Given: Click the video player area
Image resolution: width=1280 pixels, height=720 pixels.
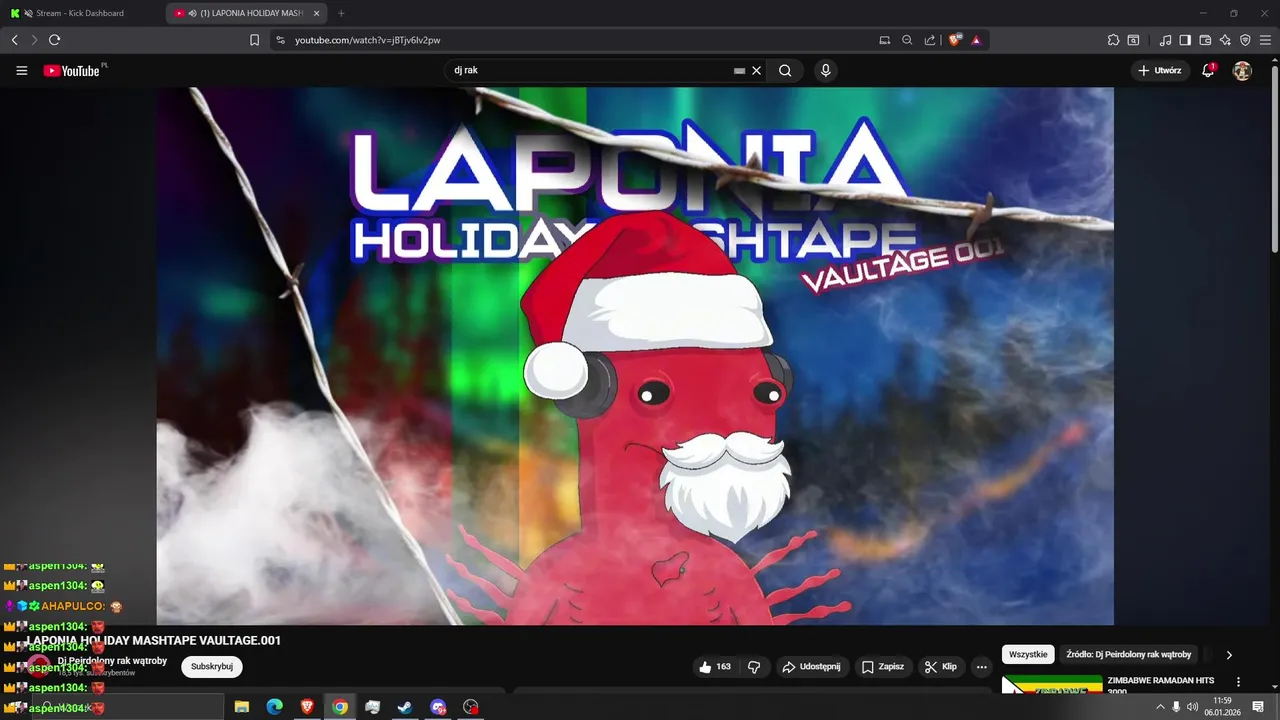Looking at the screenshot, I should (x=635, y=356).
